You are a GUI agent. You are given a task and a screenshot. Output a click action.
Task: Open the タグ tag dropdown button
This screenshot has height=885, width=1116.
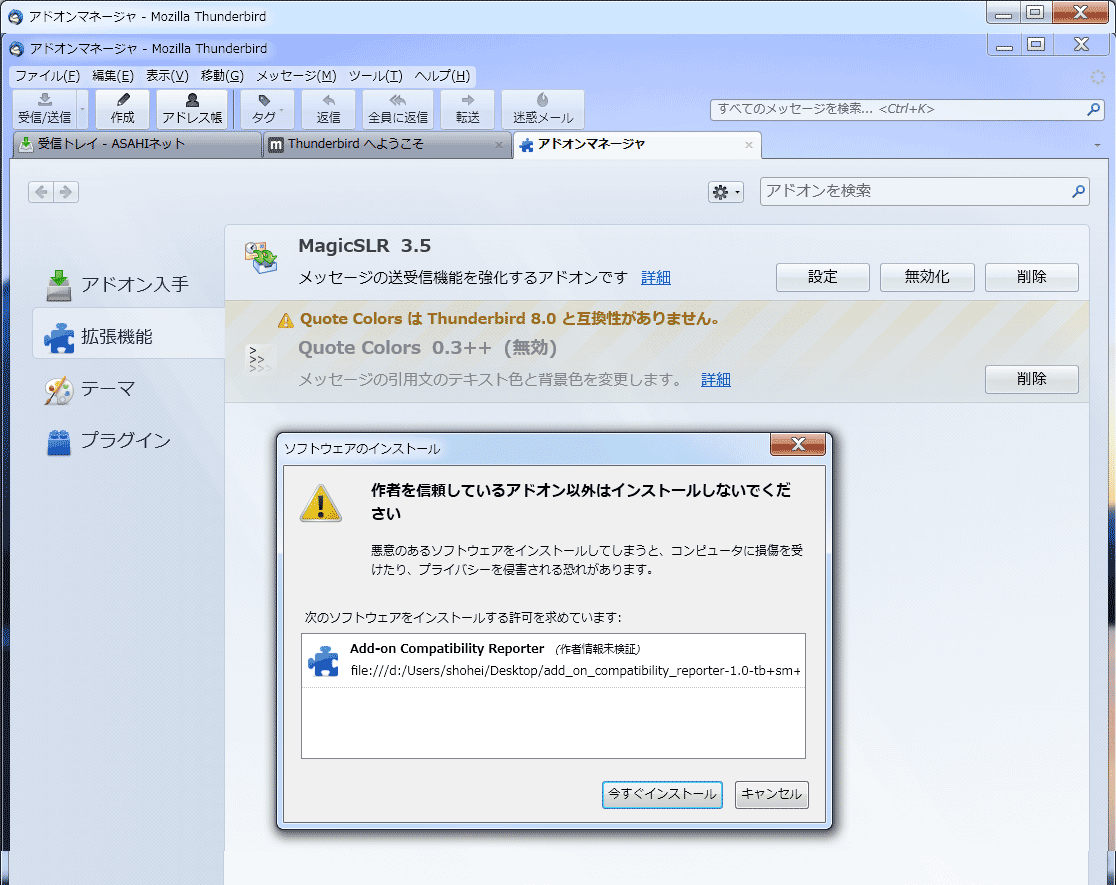267,108
